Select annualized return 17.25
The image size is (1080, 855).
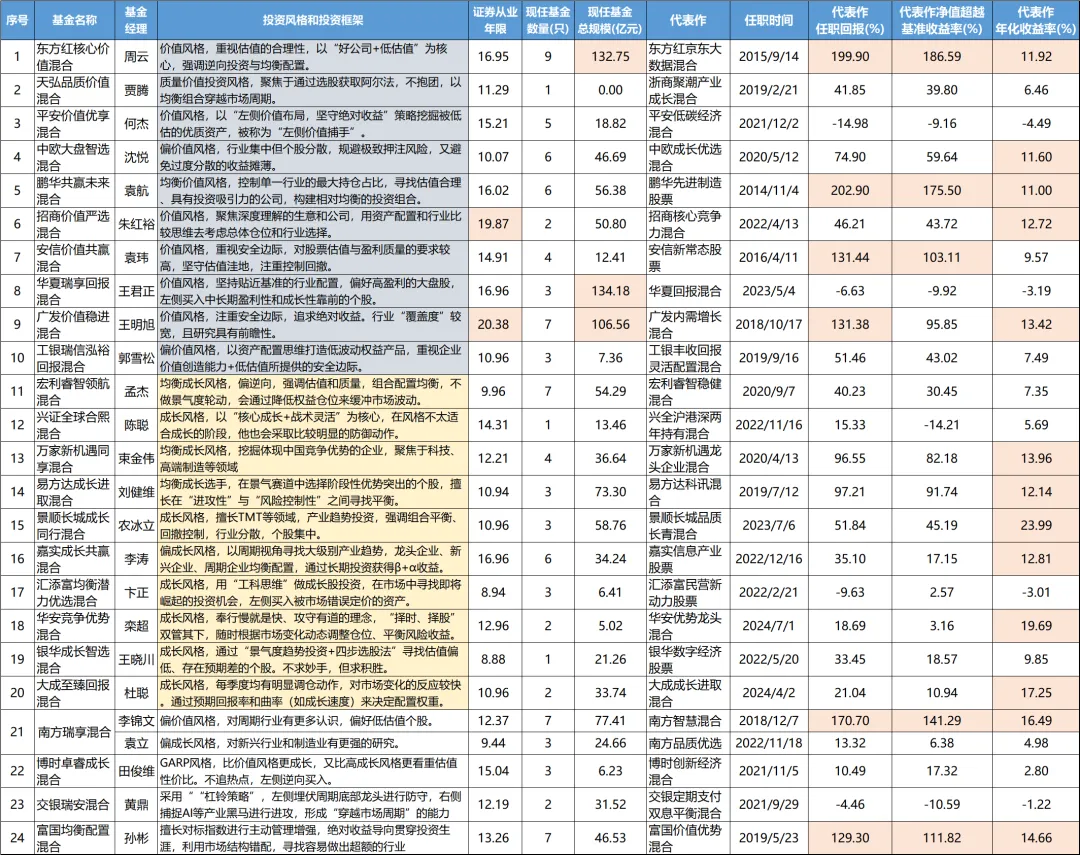[x=1036, y=692]
